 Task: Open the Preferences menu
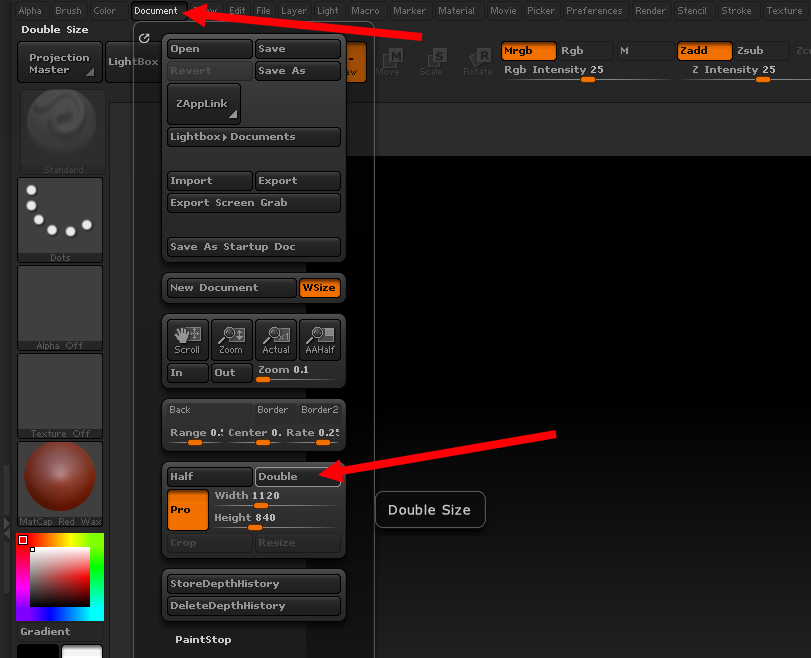pos(594,11)
